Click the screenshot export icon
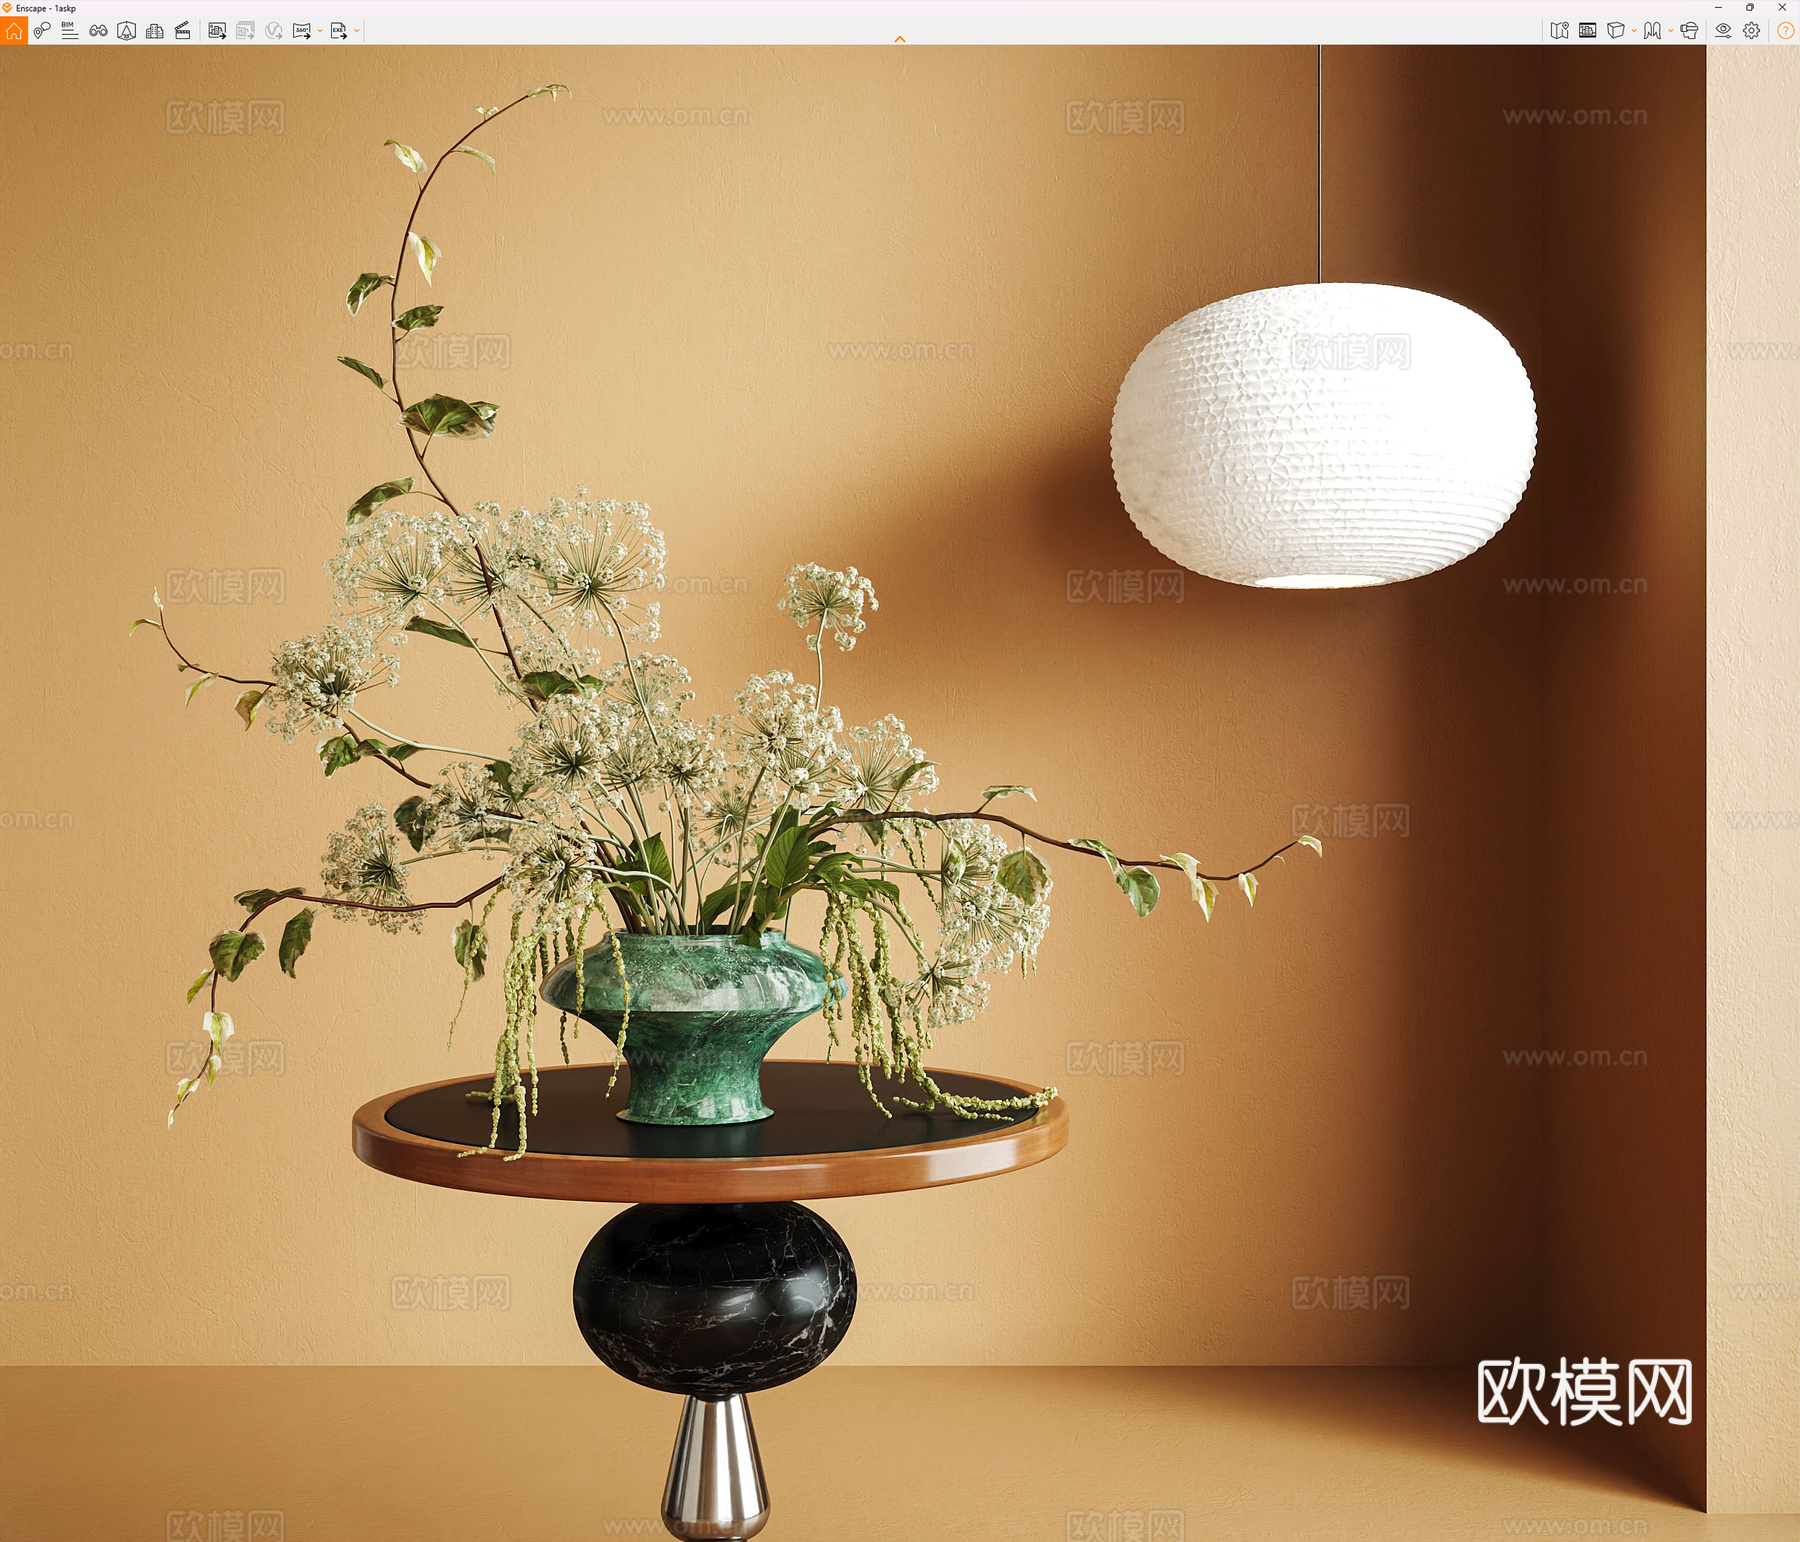 coord(217,31)
